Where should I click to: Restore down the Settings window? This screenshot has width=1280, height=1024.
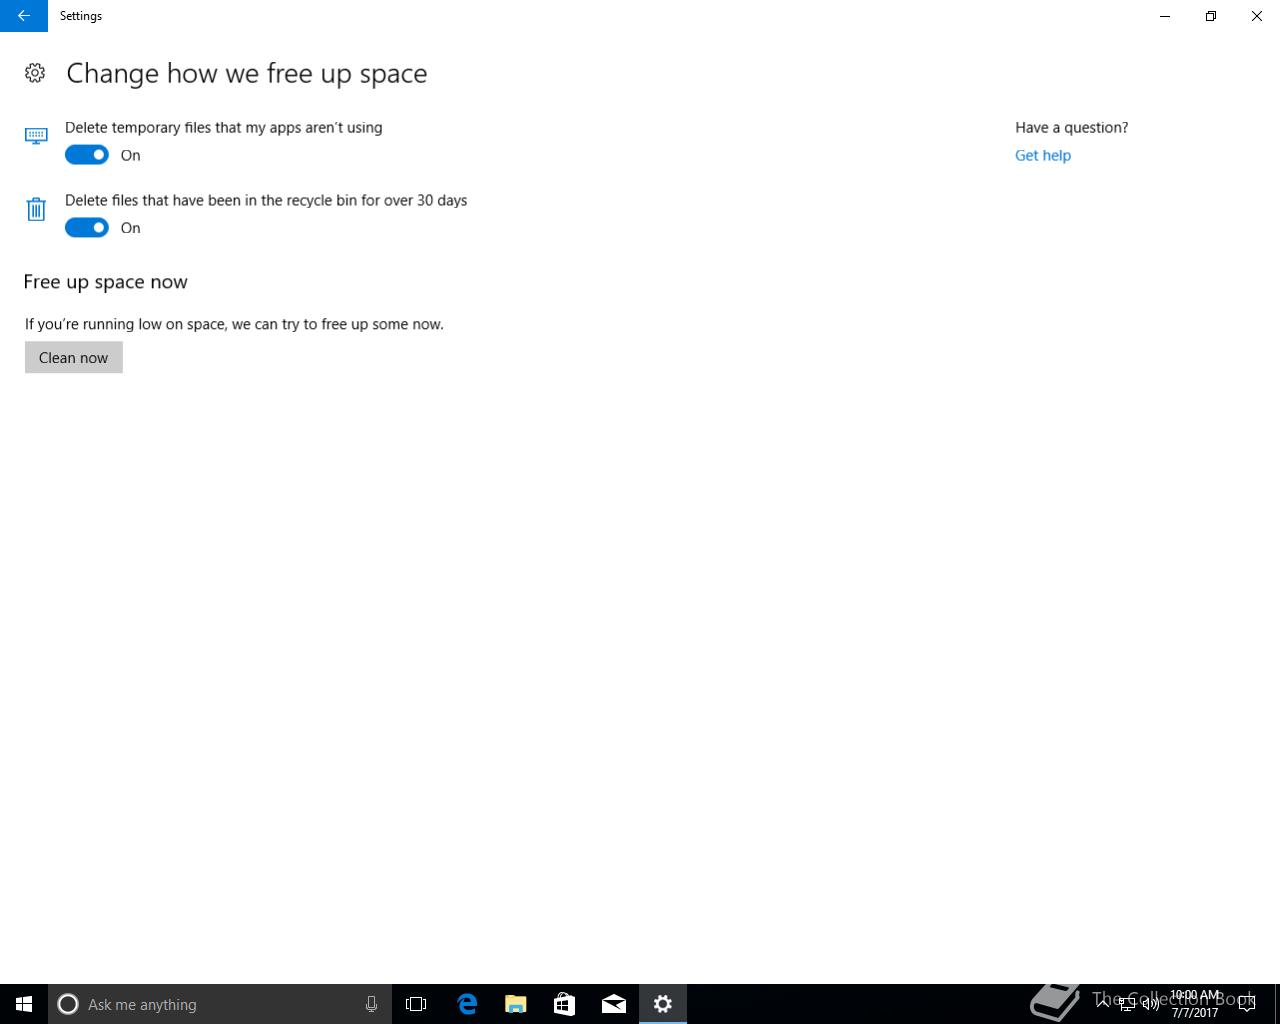(1211, 16)
